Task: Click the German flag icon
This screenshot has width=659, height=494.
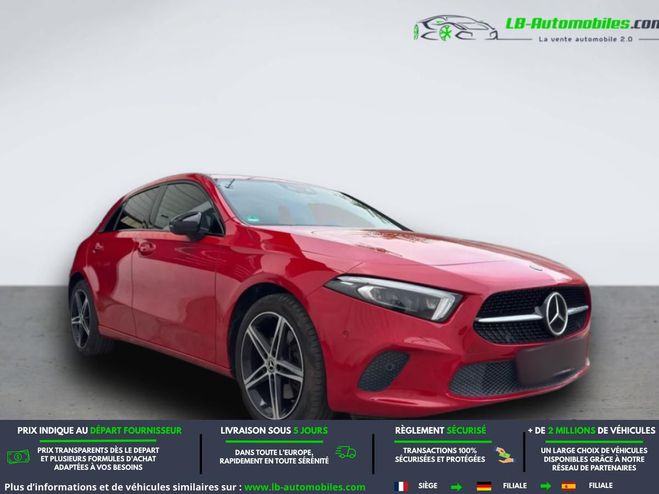Action: tap(484, 486)
